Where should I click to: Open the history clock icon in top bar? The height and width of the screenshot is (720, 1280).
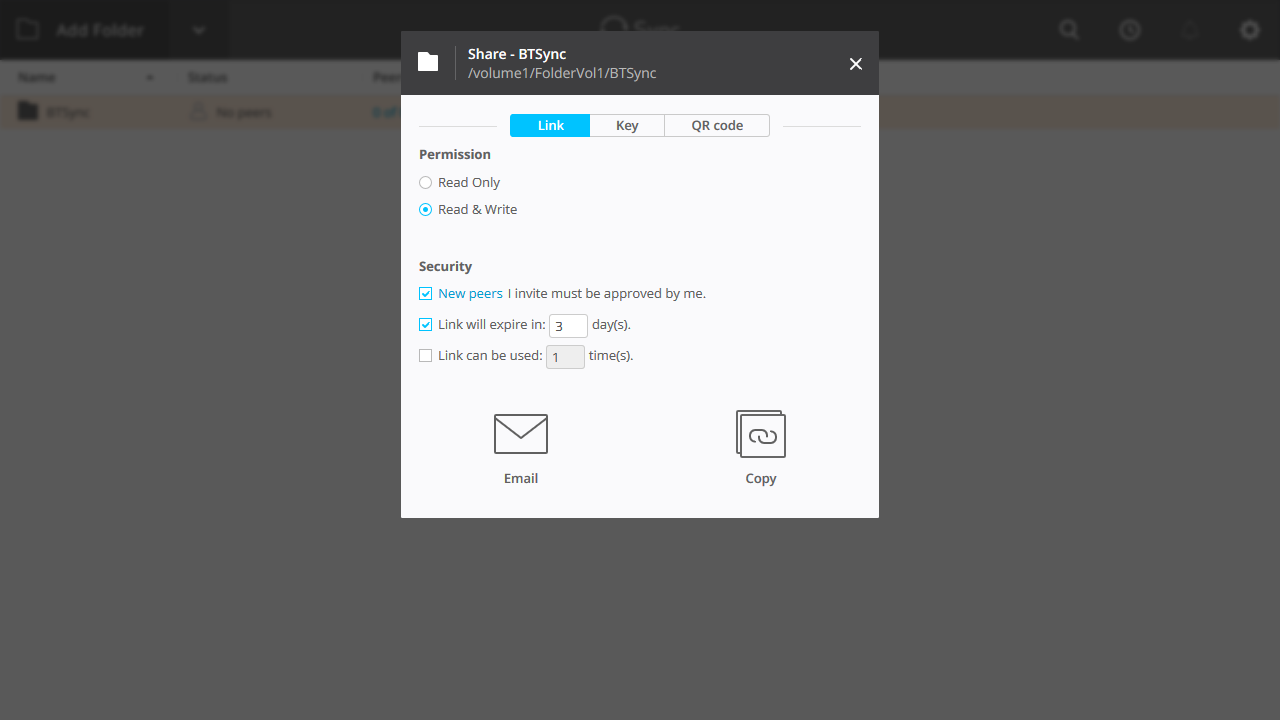pyautogui.click(x=1130, y=30)
